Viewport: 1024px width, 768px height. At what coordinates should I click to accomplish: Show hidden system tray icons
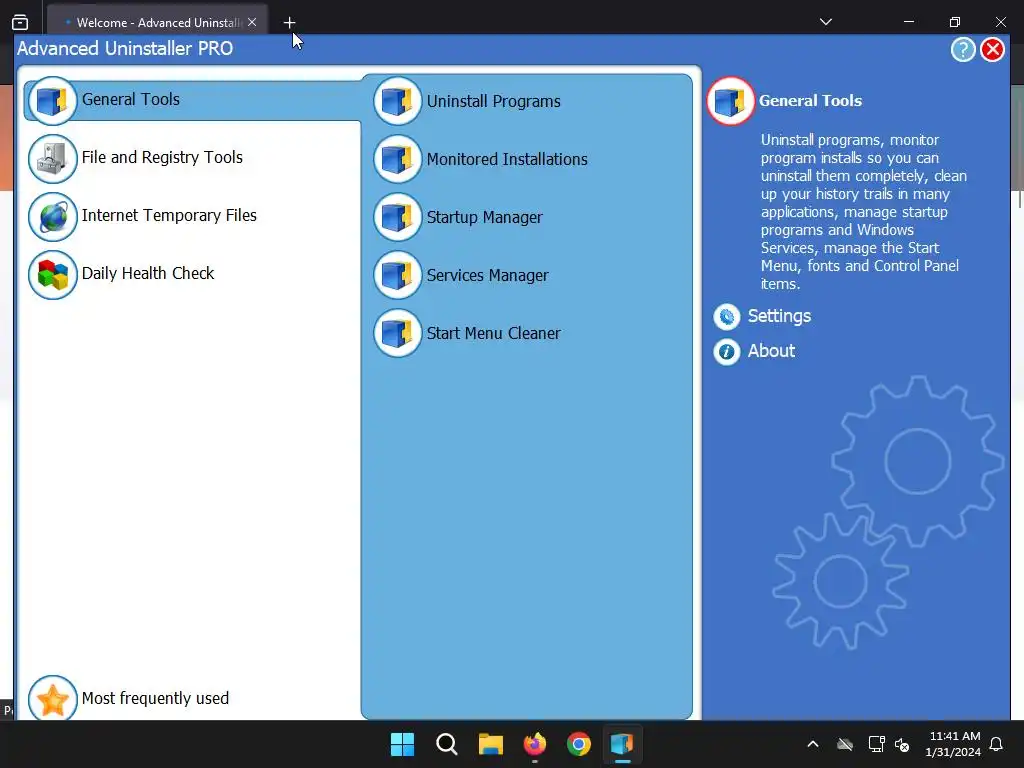(813, 744)
